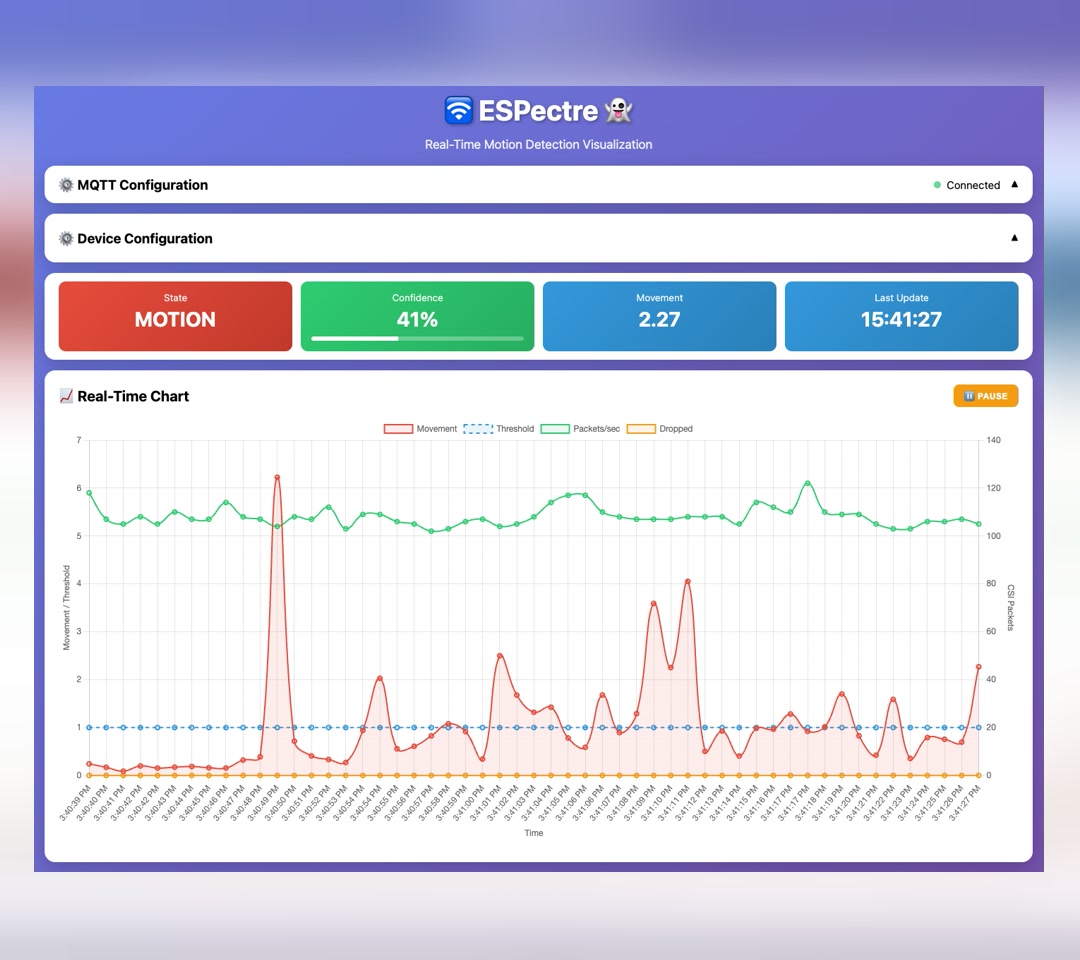Click the ghost emoji beside ESPectre

click(x=618, y=110)
